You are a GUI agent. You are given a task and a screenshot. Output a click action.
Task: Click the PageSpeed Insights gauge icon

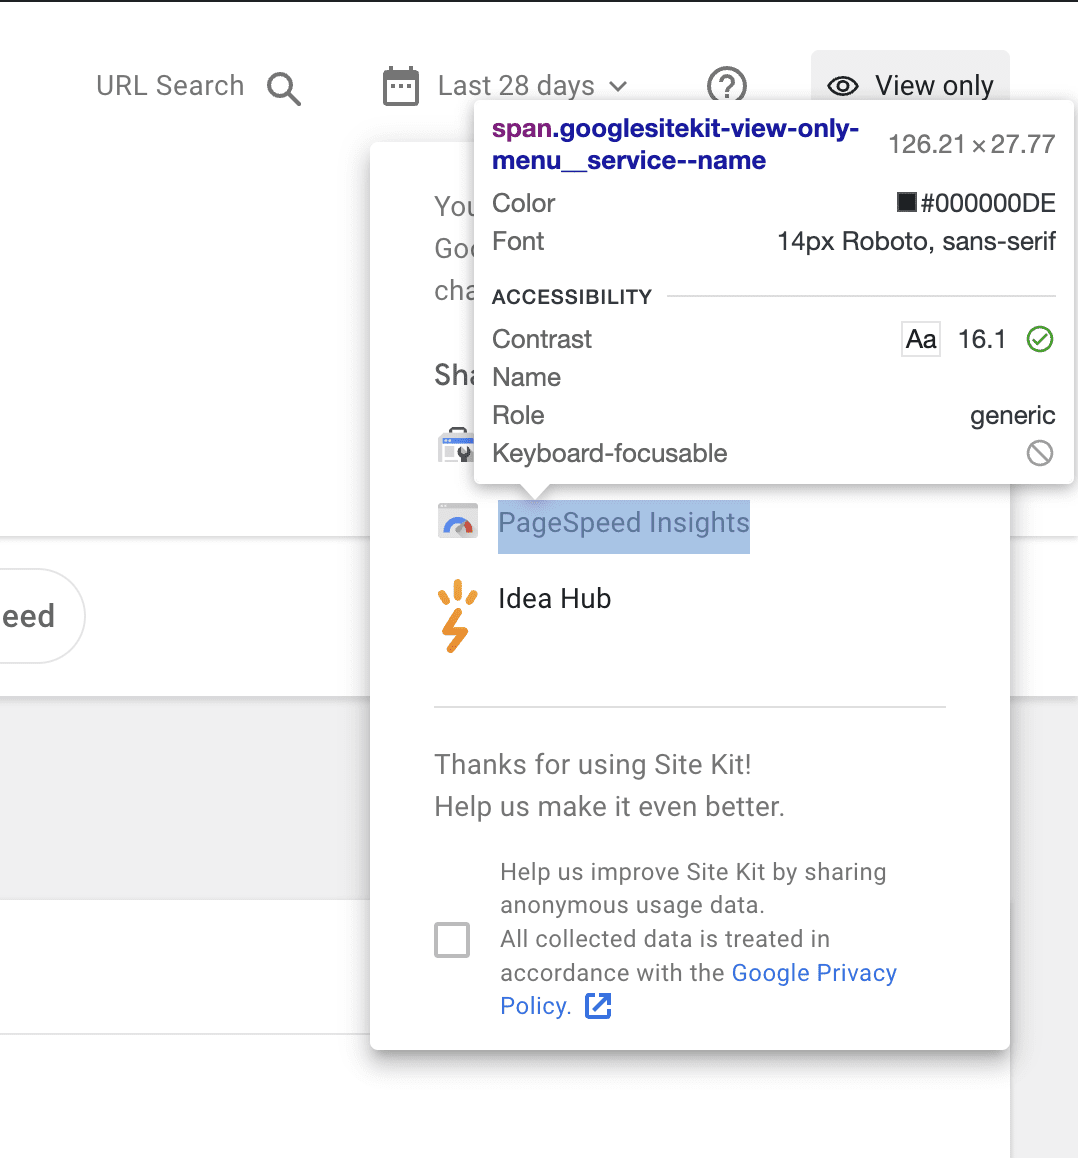[458, 521]
